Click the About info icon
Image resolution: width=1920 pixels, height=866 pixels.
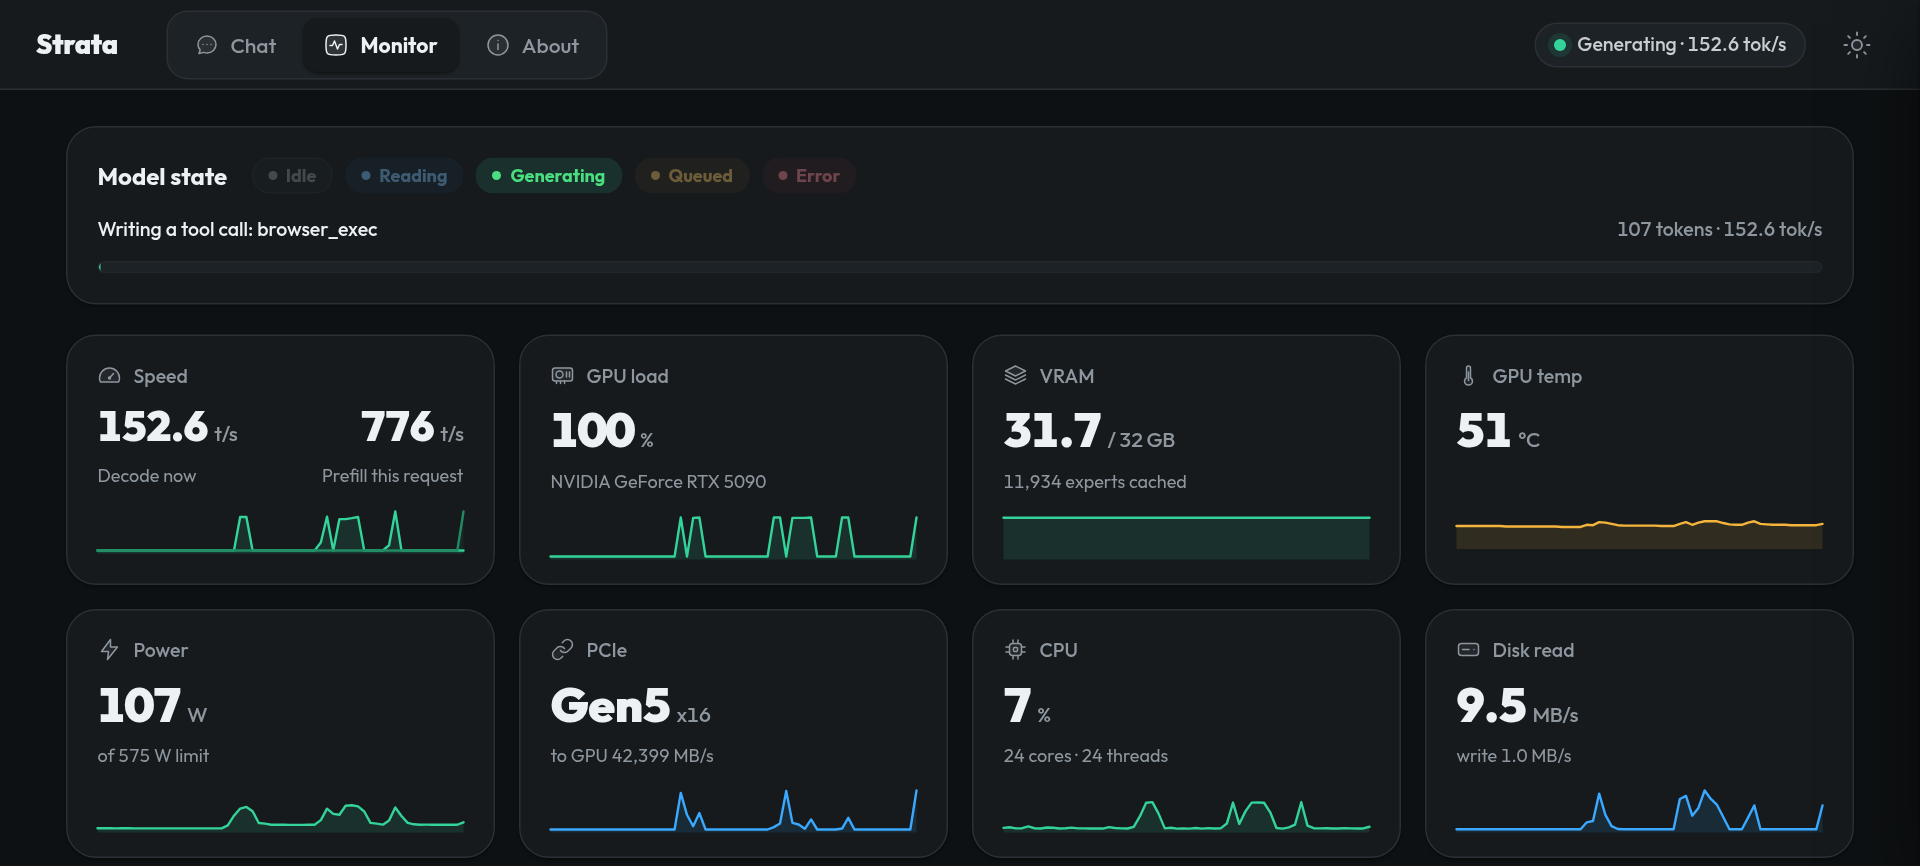click(x=498, y=46)
